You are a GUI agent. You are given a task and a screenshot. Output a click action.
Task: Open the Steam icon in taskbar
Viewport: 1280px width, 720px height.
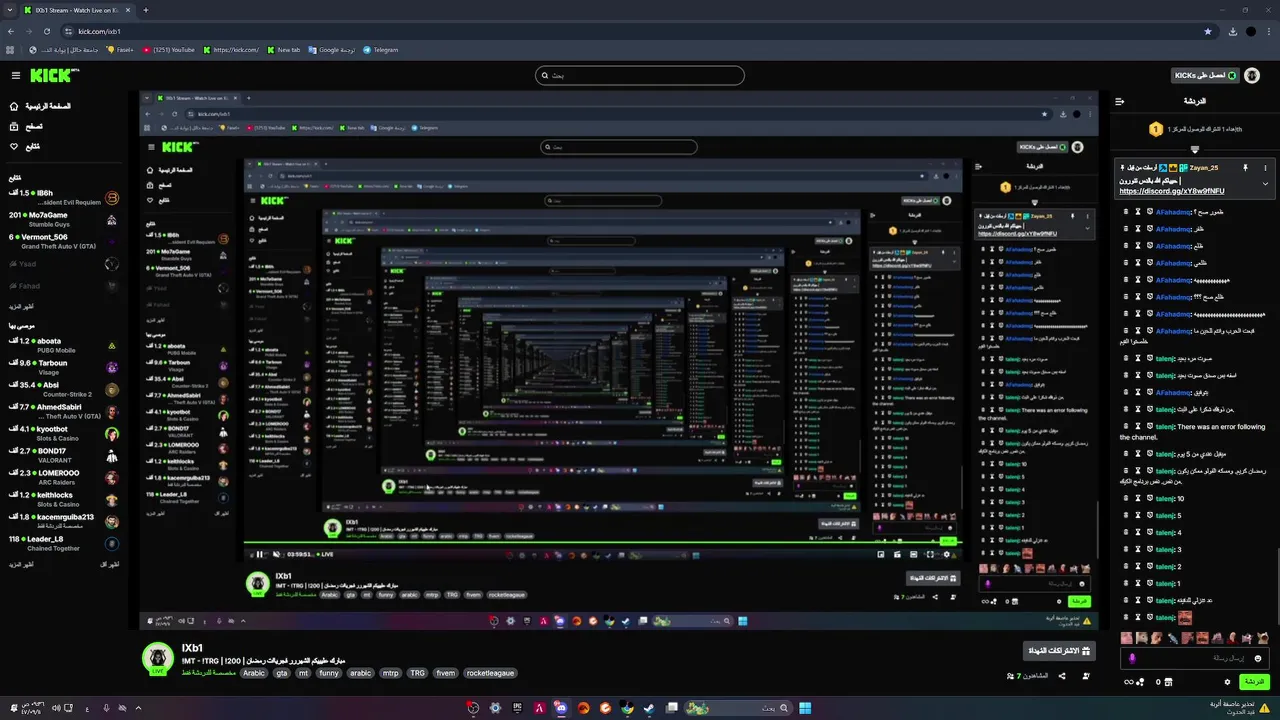point(649,708)
